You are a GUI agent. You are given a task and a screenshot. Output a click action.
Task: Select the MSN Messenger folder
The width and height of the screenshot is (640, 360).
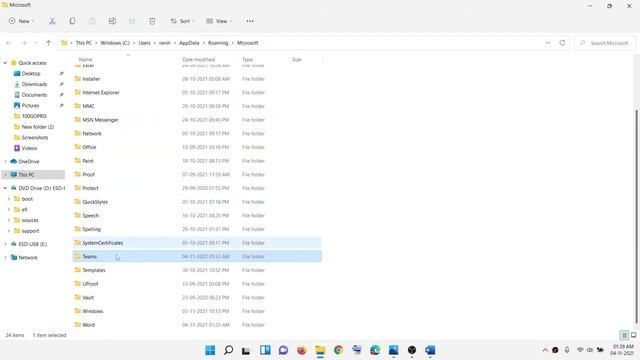tap(197, 120)
